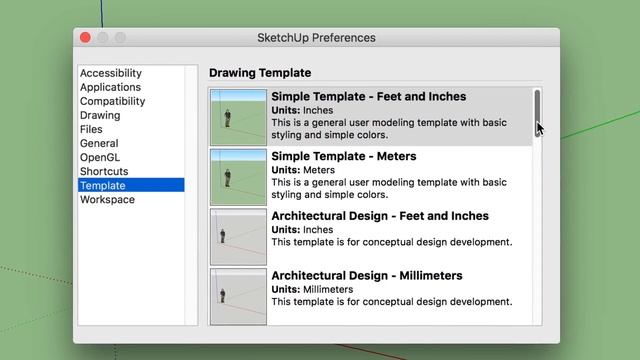Image resolution: width=640 pixels, height=360 pixels.
Task: Click 'Units: Meters' under Simple Template
Action: point(303,170)
